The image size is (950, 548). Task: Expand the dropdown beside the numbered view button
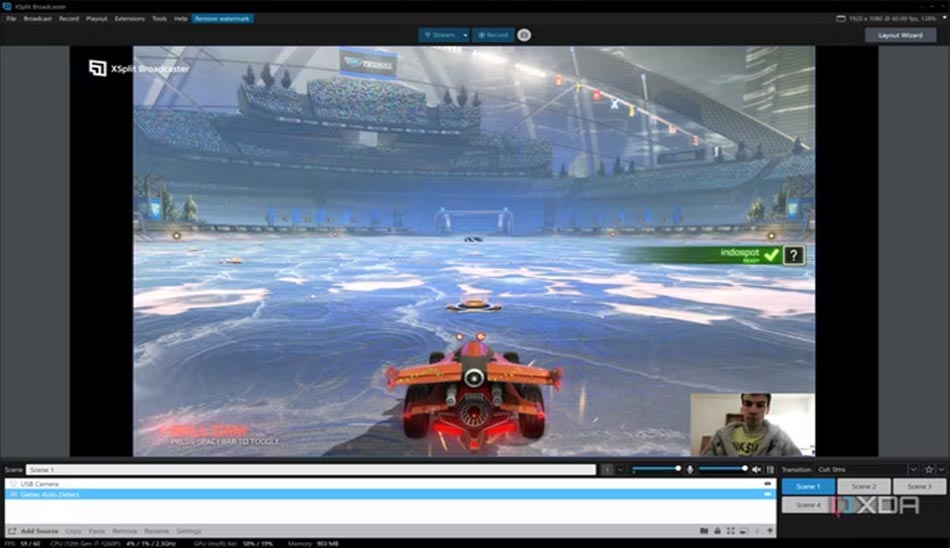pos(620,470)
